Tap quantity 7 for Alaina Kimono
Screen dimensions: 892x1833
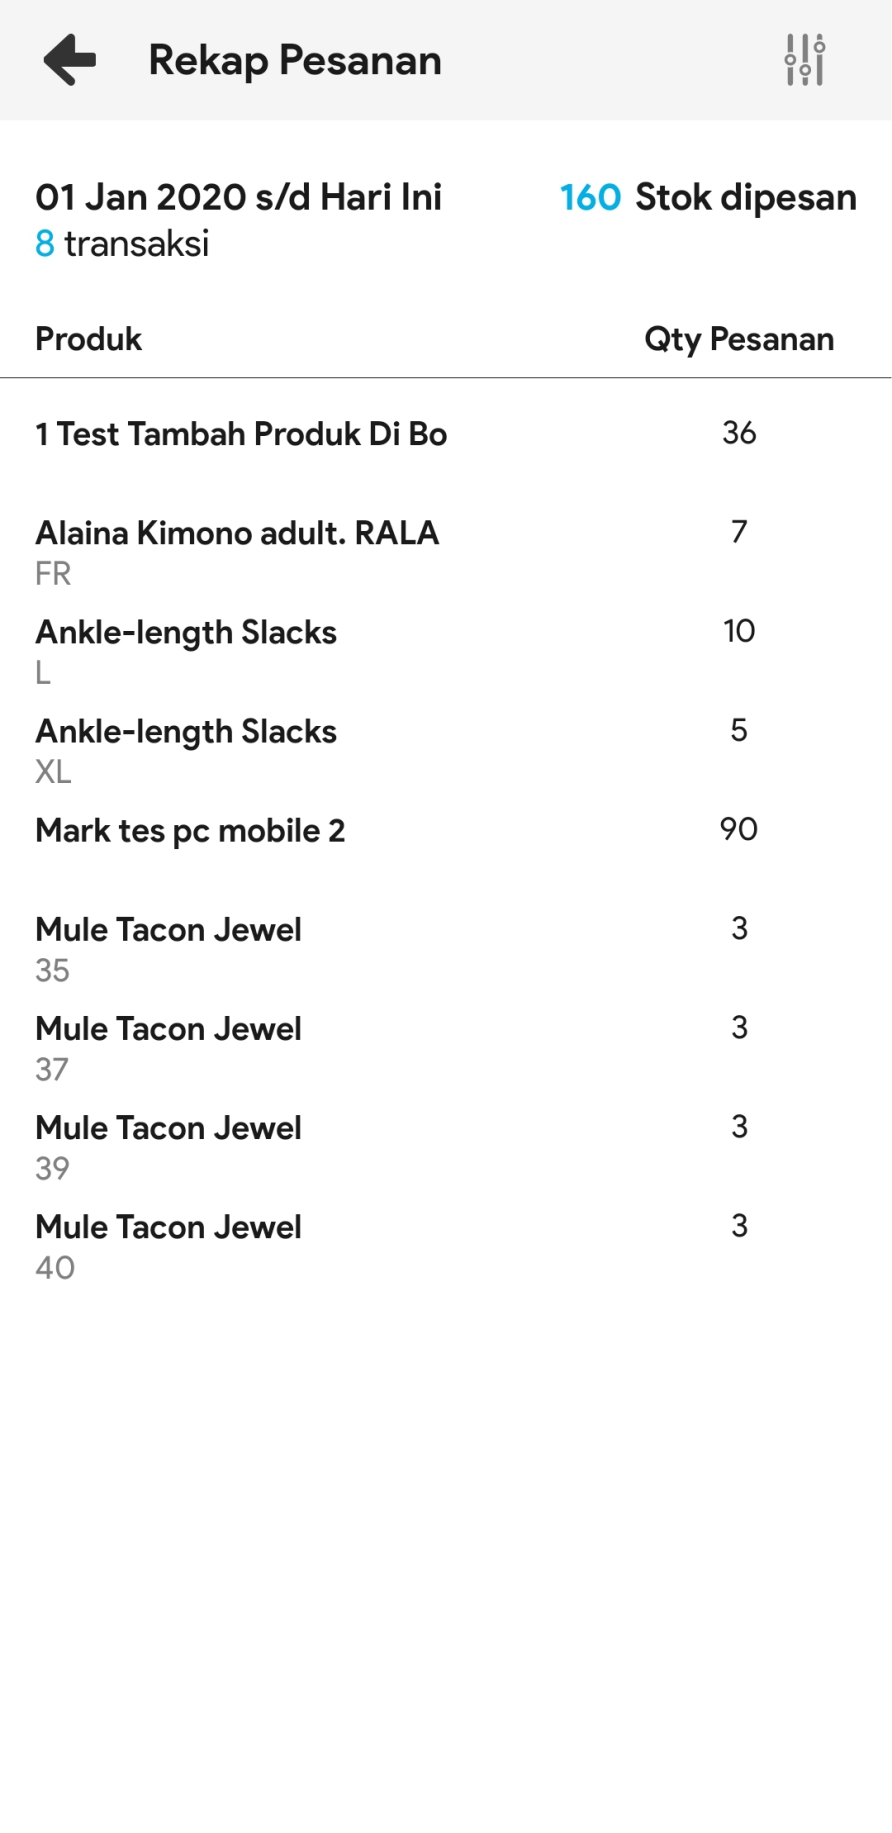[x=739, y=532]
